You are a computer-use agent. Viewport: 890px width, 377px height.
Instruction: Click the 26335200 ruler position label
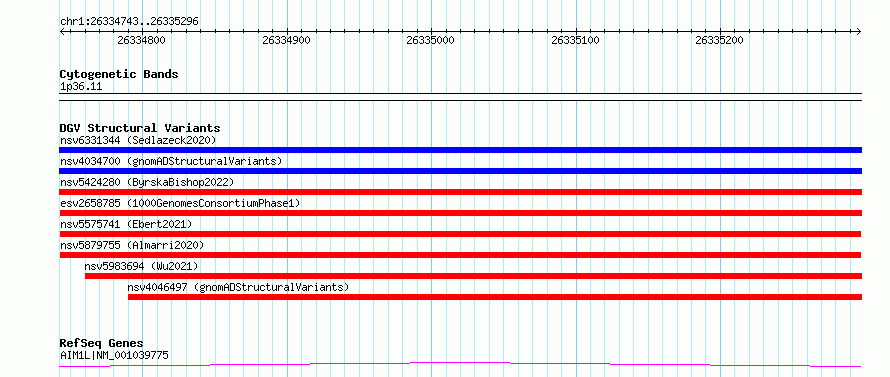[720, 41]
